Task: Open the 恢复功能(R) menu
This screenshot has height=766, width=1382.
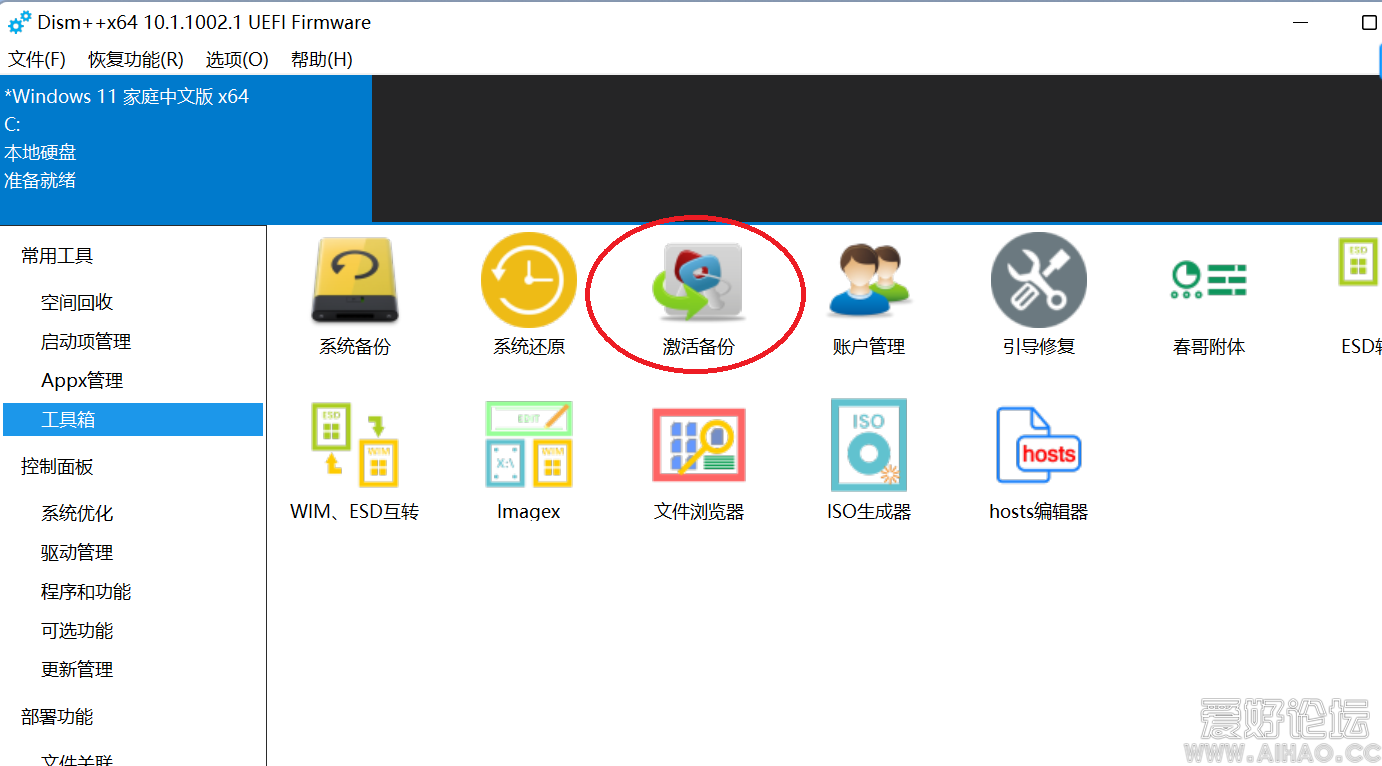Action: (x=135, y=59)
